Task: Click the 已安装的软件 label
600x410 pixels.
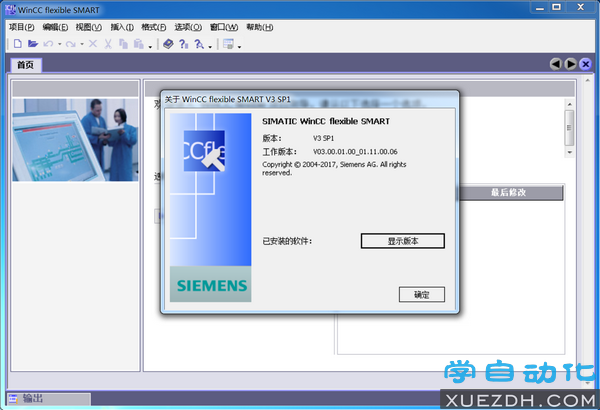Action: 287,241
